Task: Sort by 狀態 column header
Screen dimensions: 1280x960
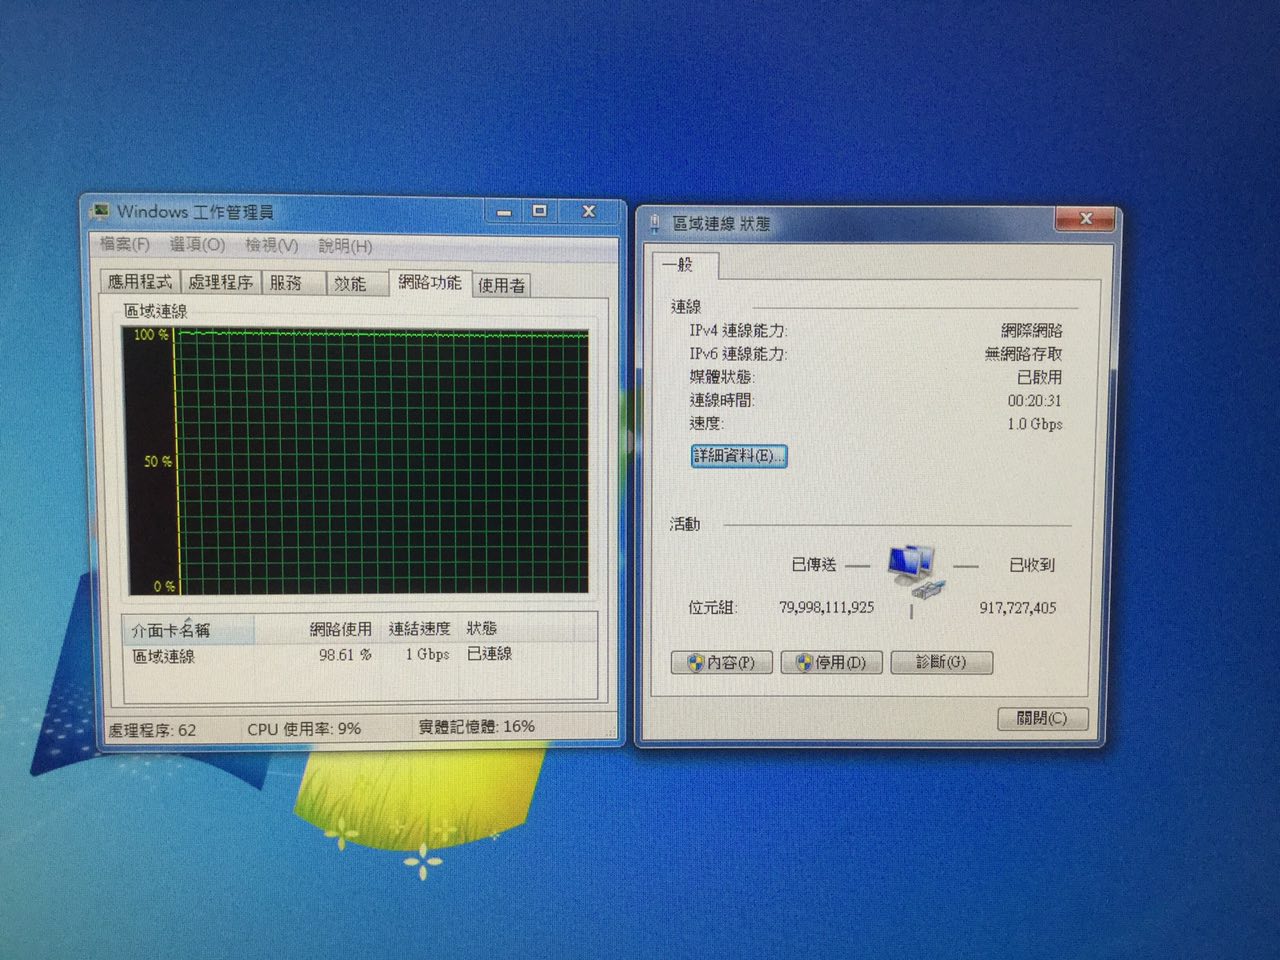Action: pyautogui.click(x=481, y=628)
